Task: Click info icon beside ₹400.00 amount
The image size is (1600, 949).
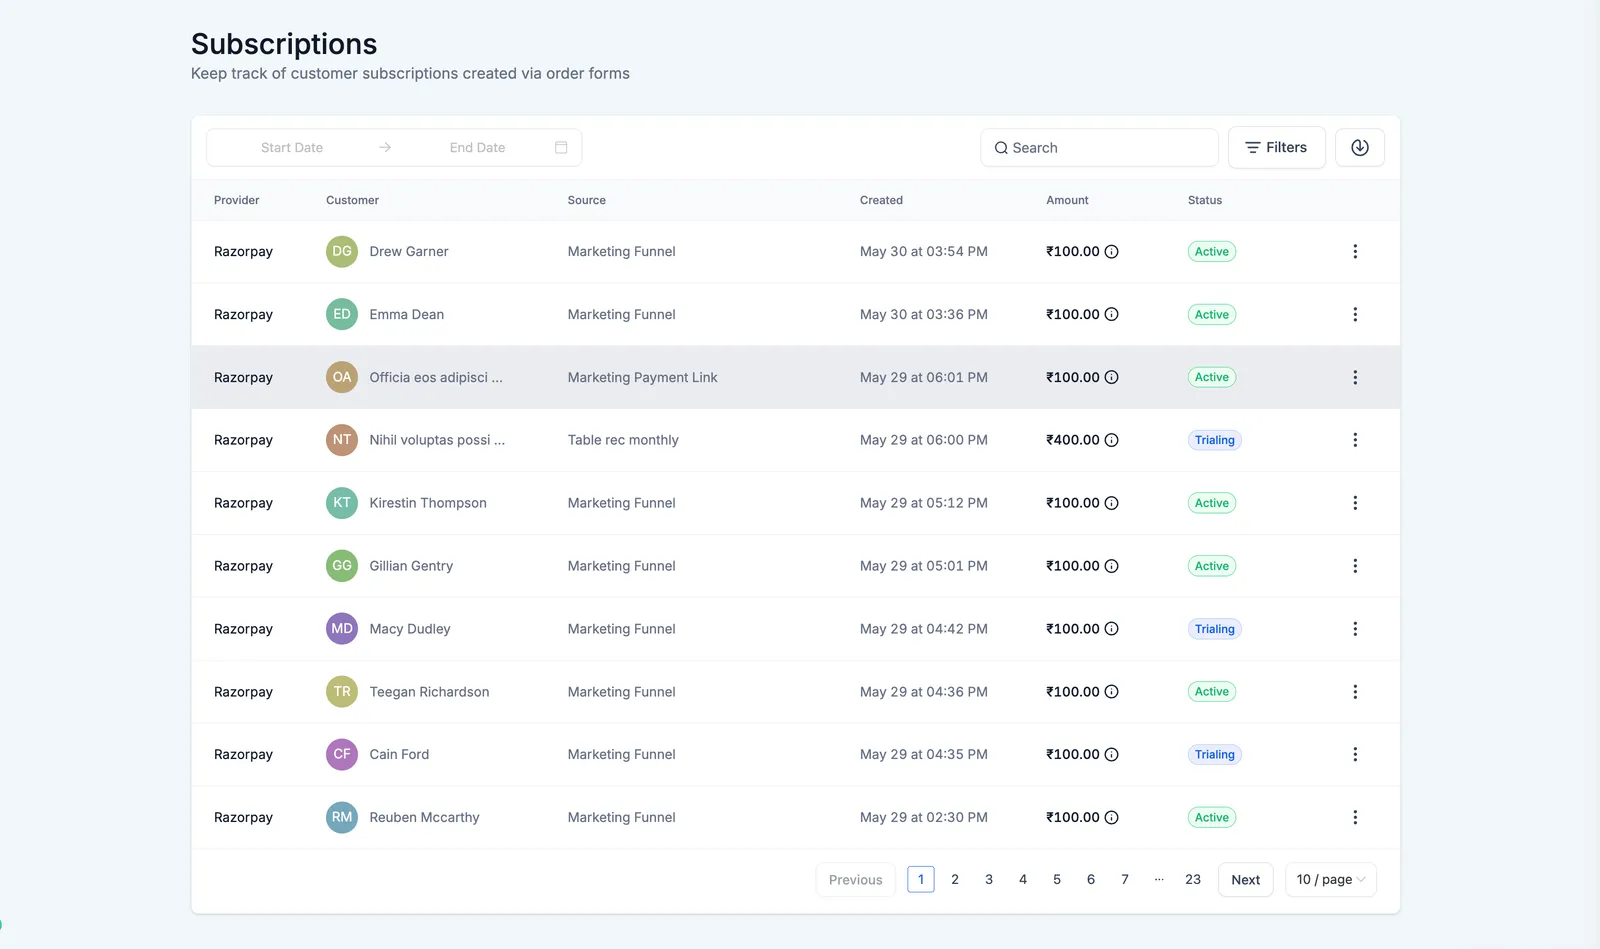Action: pos(1111,440)
